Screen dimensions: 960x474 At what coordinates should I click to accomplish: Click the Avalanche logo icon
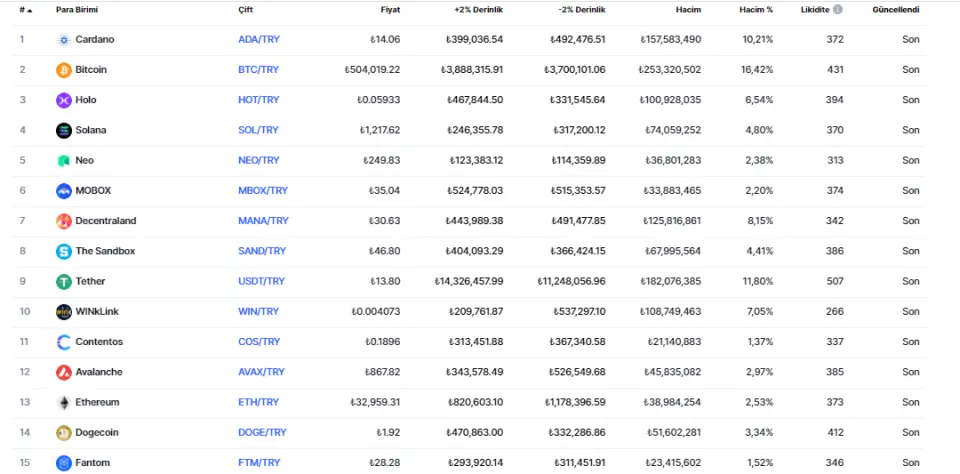pos(64,372)
